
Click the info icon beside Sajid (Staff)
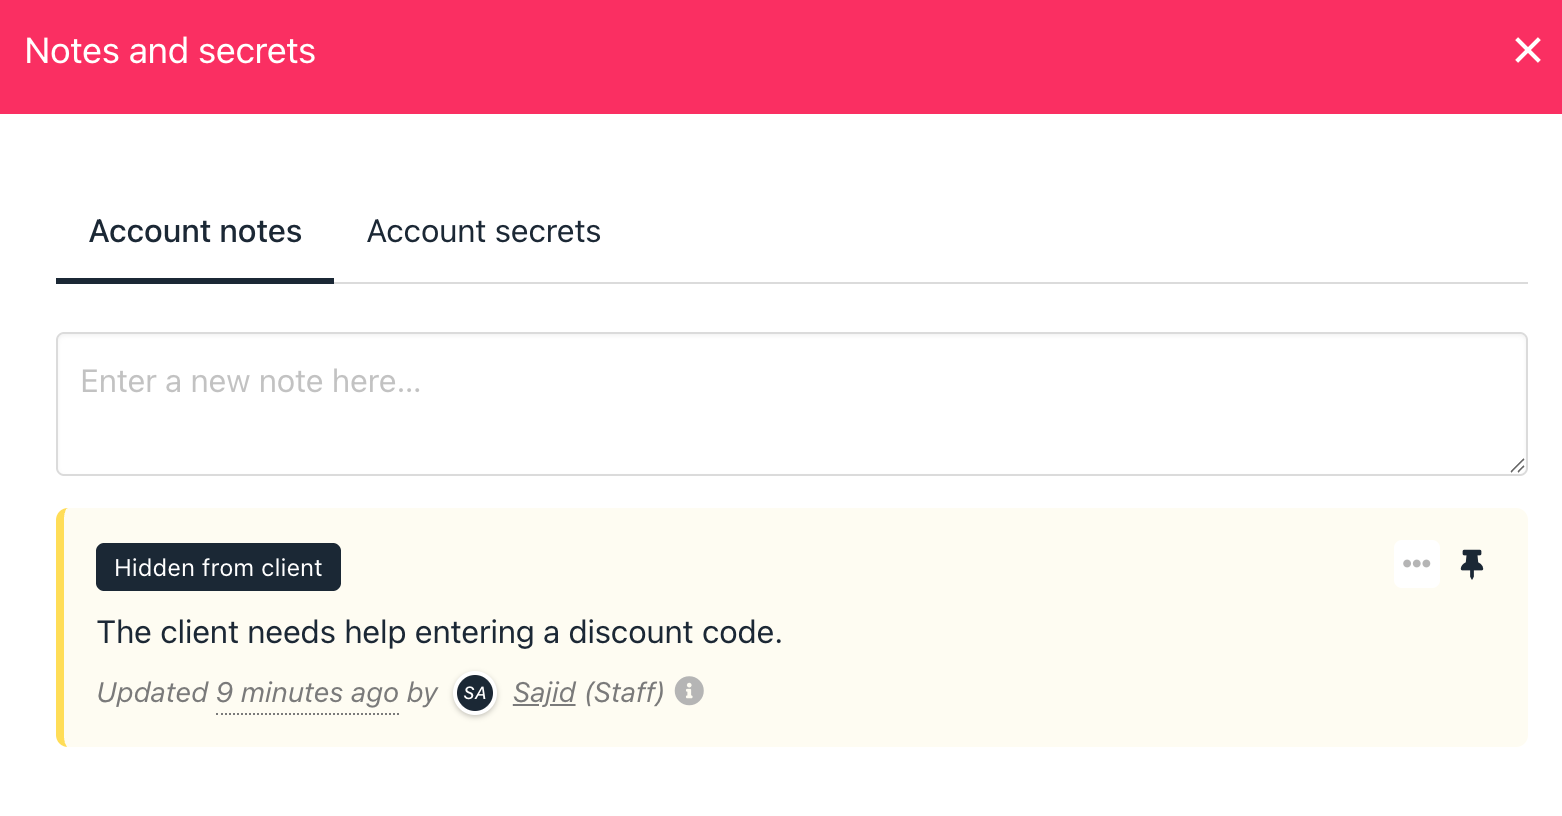689,691
